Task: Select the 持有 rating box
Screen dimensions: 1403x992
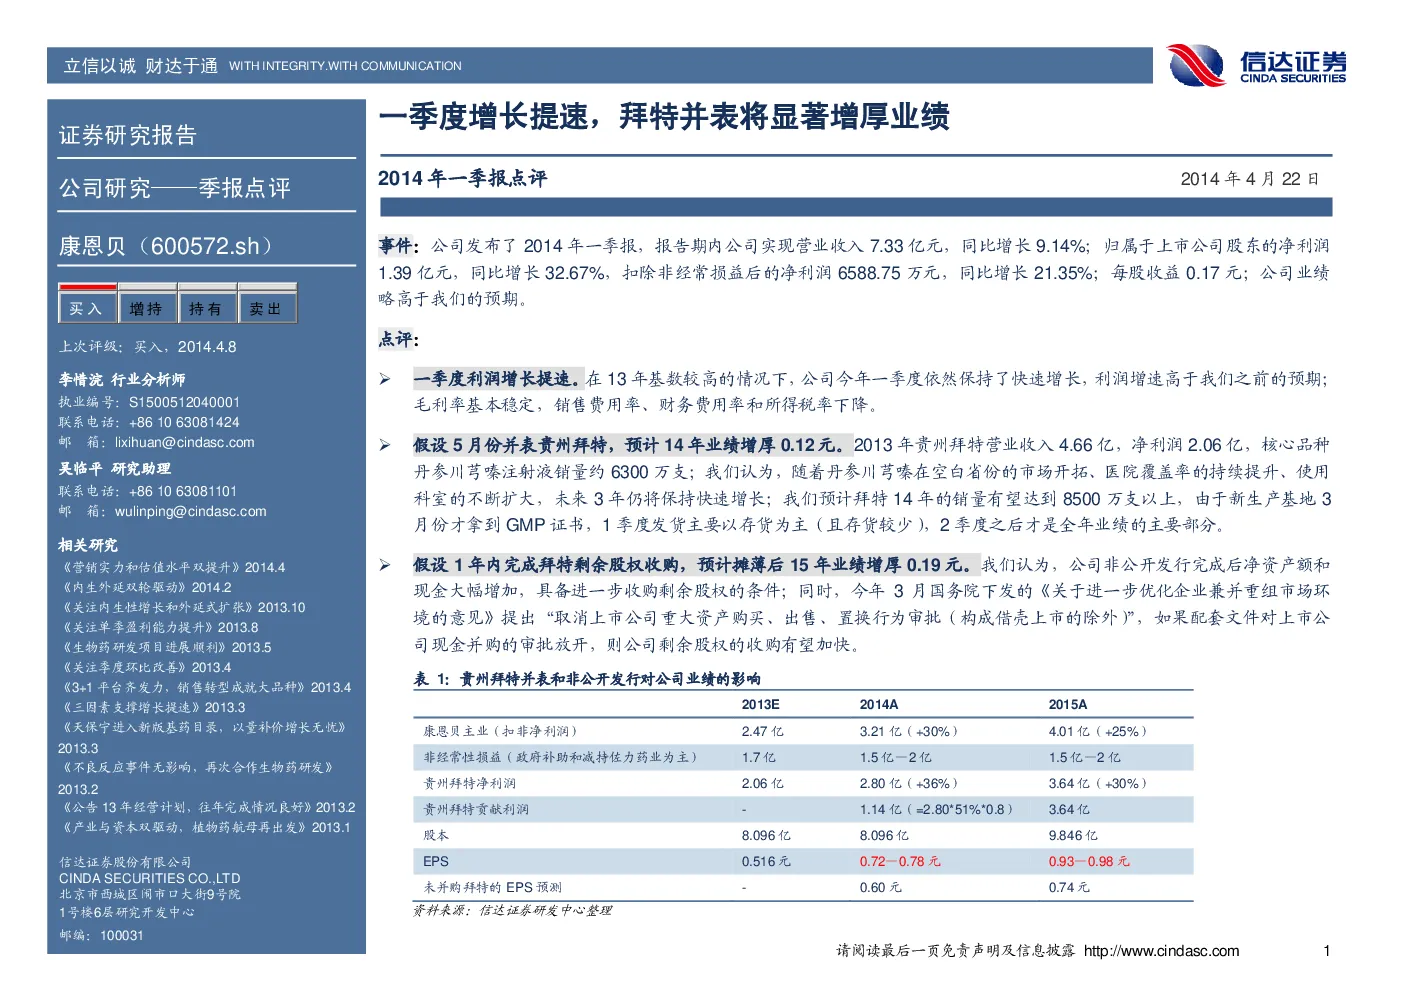Action: point(207,305)
